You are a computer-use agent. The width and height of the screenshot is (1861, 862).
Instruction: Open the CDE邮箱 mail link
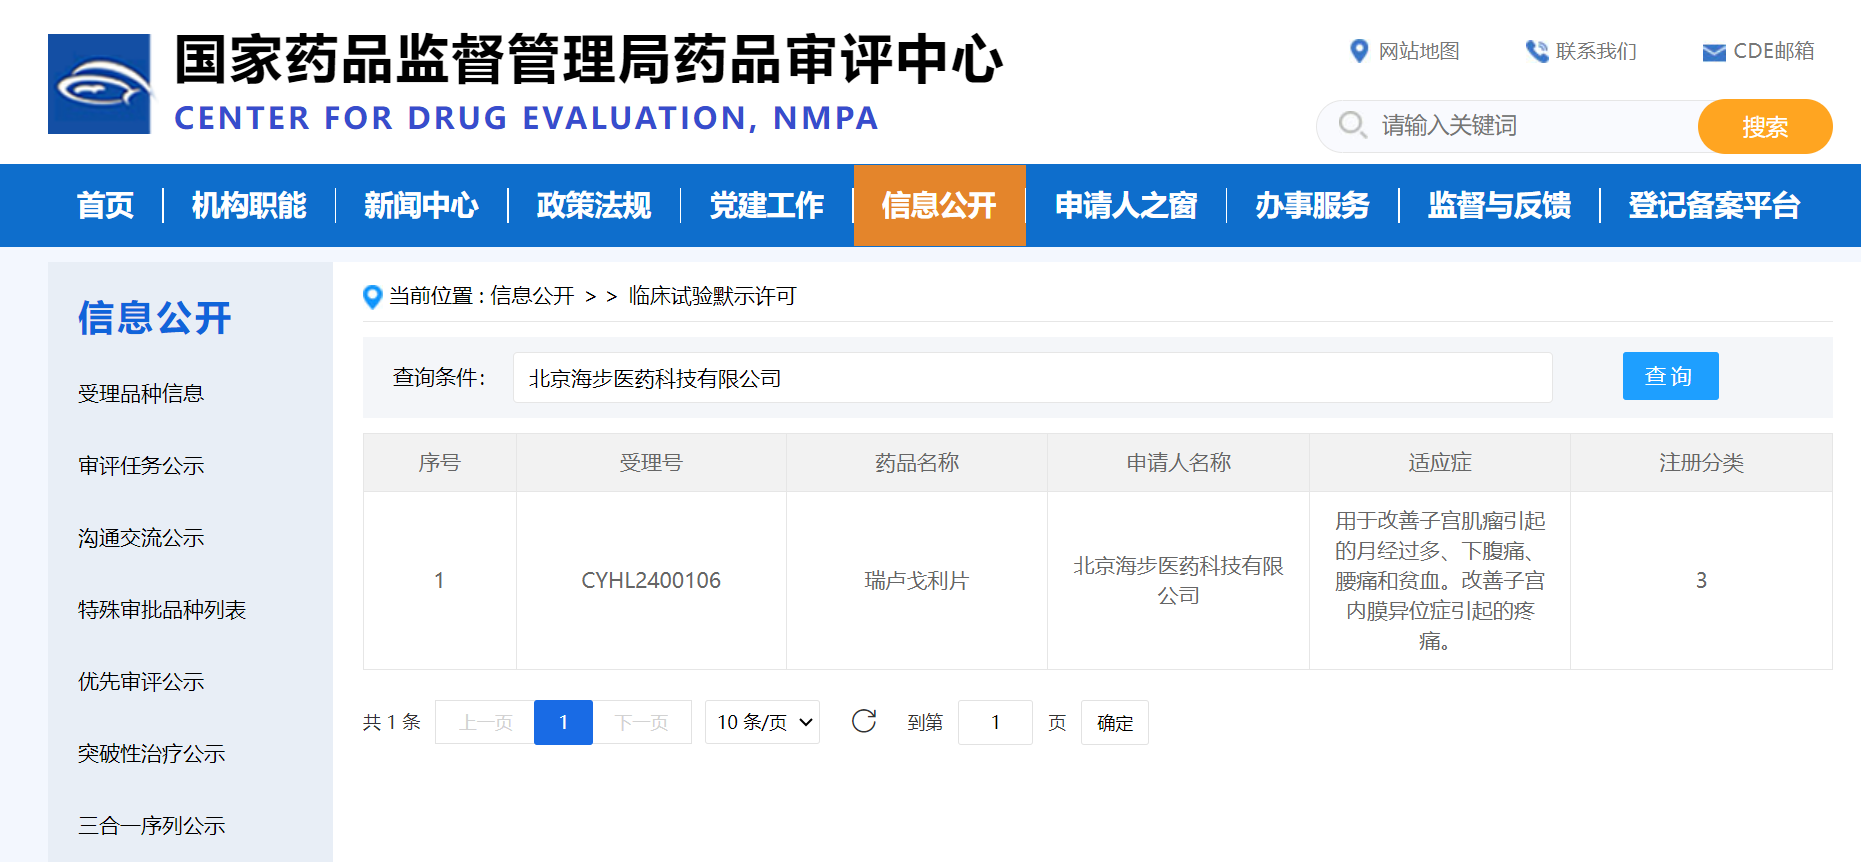point(1758,51)
